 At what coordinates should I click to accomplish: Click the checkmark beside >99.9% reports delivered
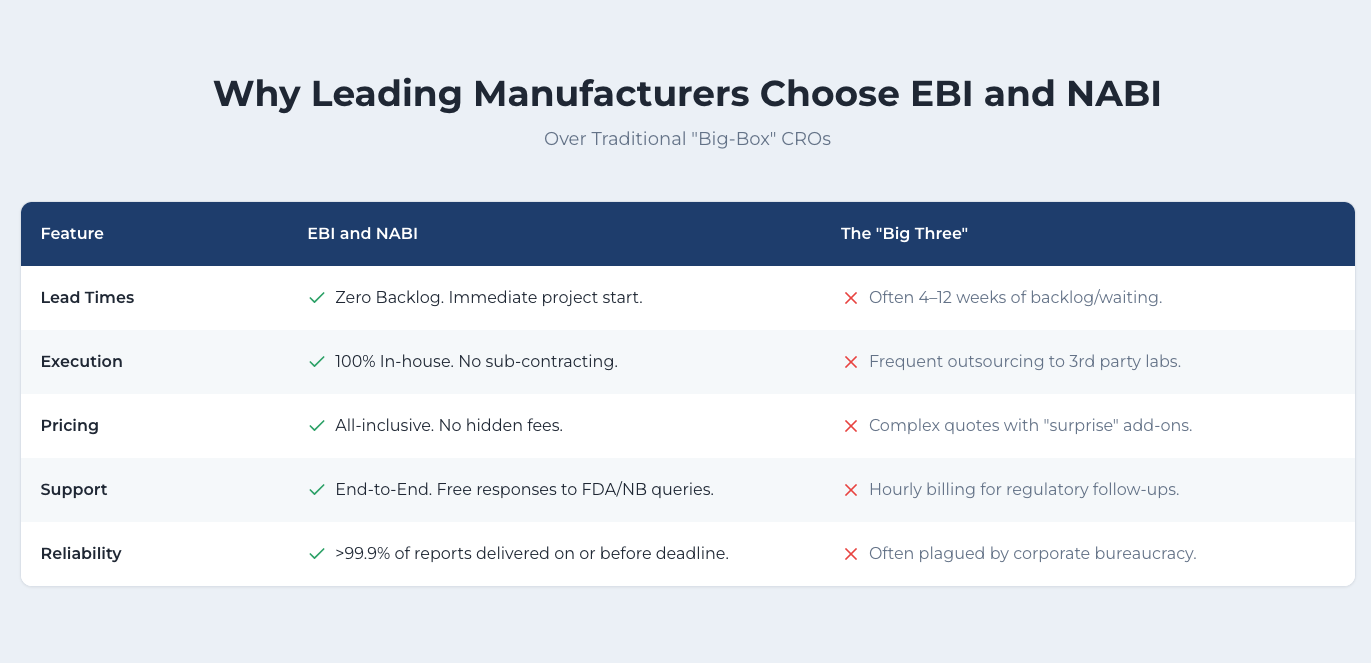(x=317, y=554)
